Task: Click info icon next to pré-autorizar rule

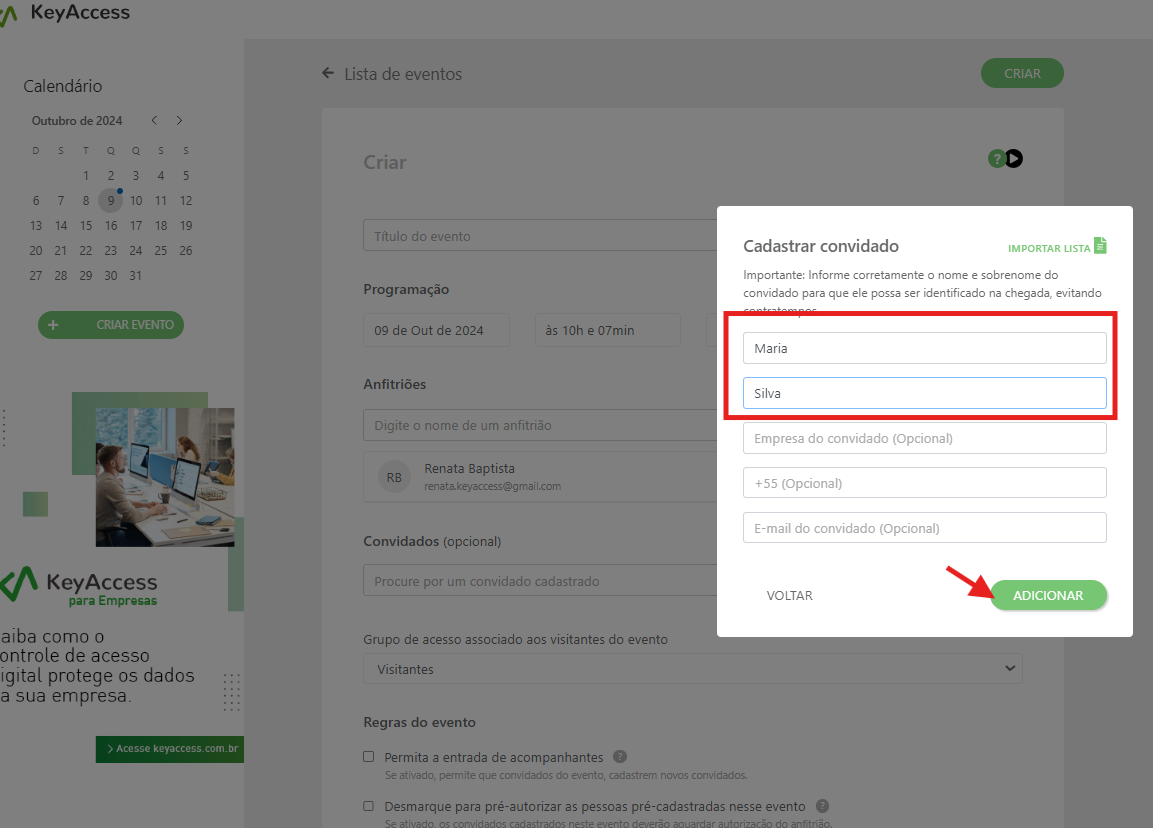Action: [x=822, y=806]
